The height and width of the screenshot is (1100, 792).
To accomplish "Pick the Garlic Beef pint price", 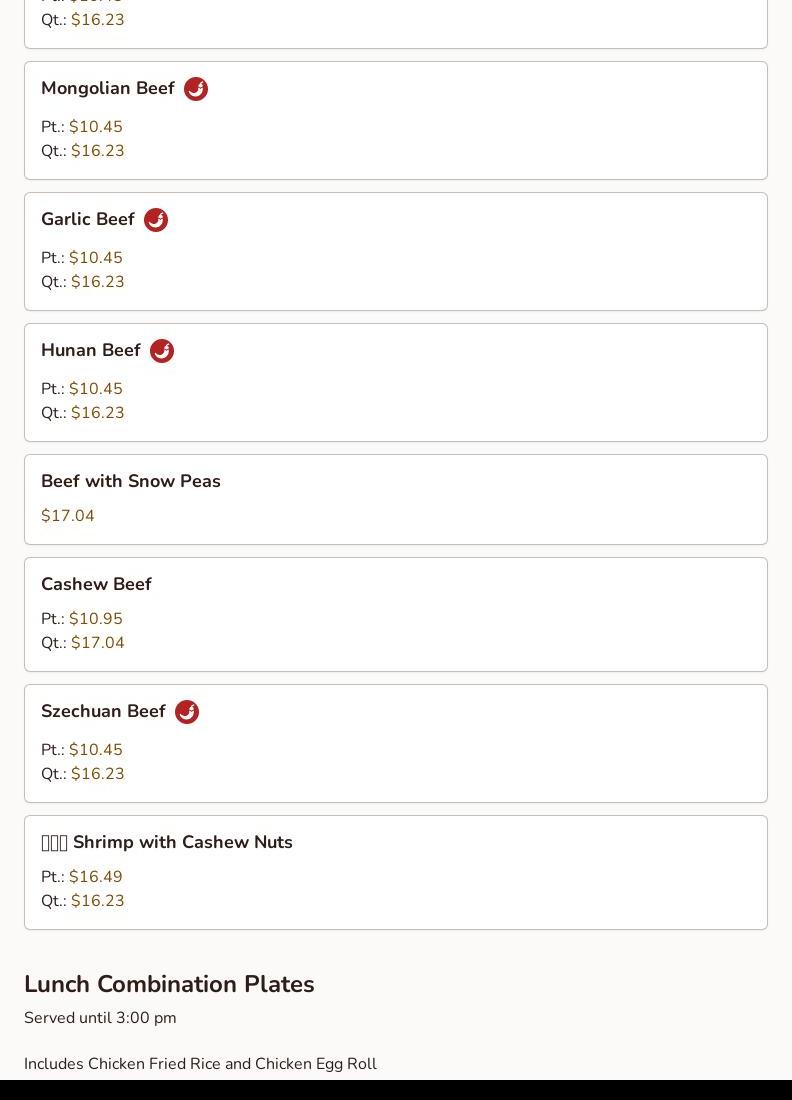I will pos(96,258).
